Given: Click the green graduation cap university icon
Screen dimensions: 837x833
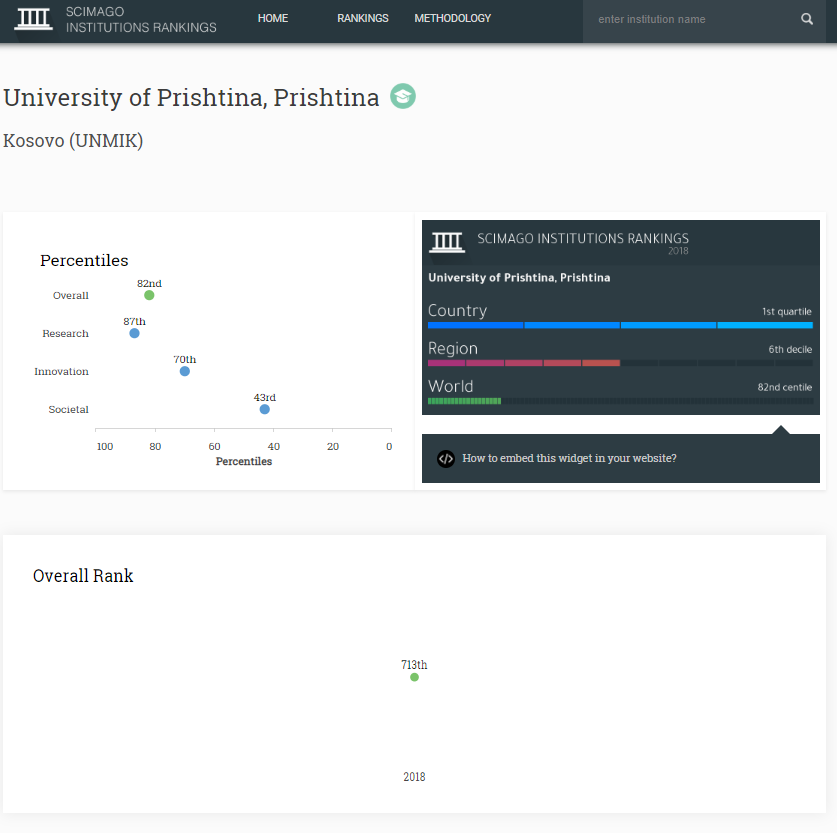Looking at the screenshot, I should pos(403,96).
